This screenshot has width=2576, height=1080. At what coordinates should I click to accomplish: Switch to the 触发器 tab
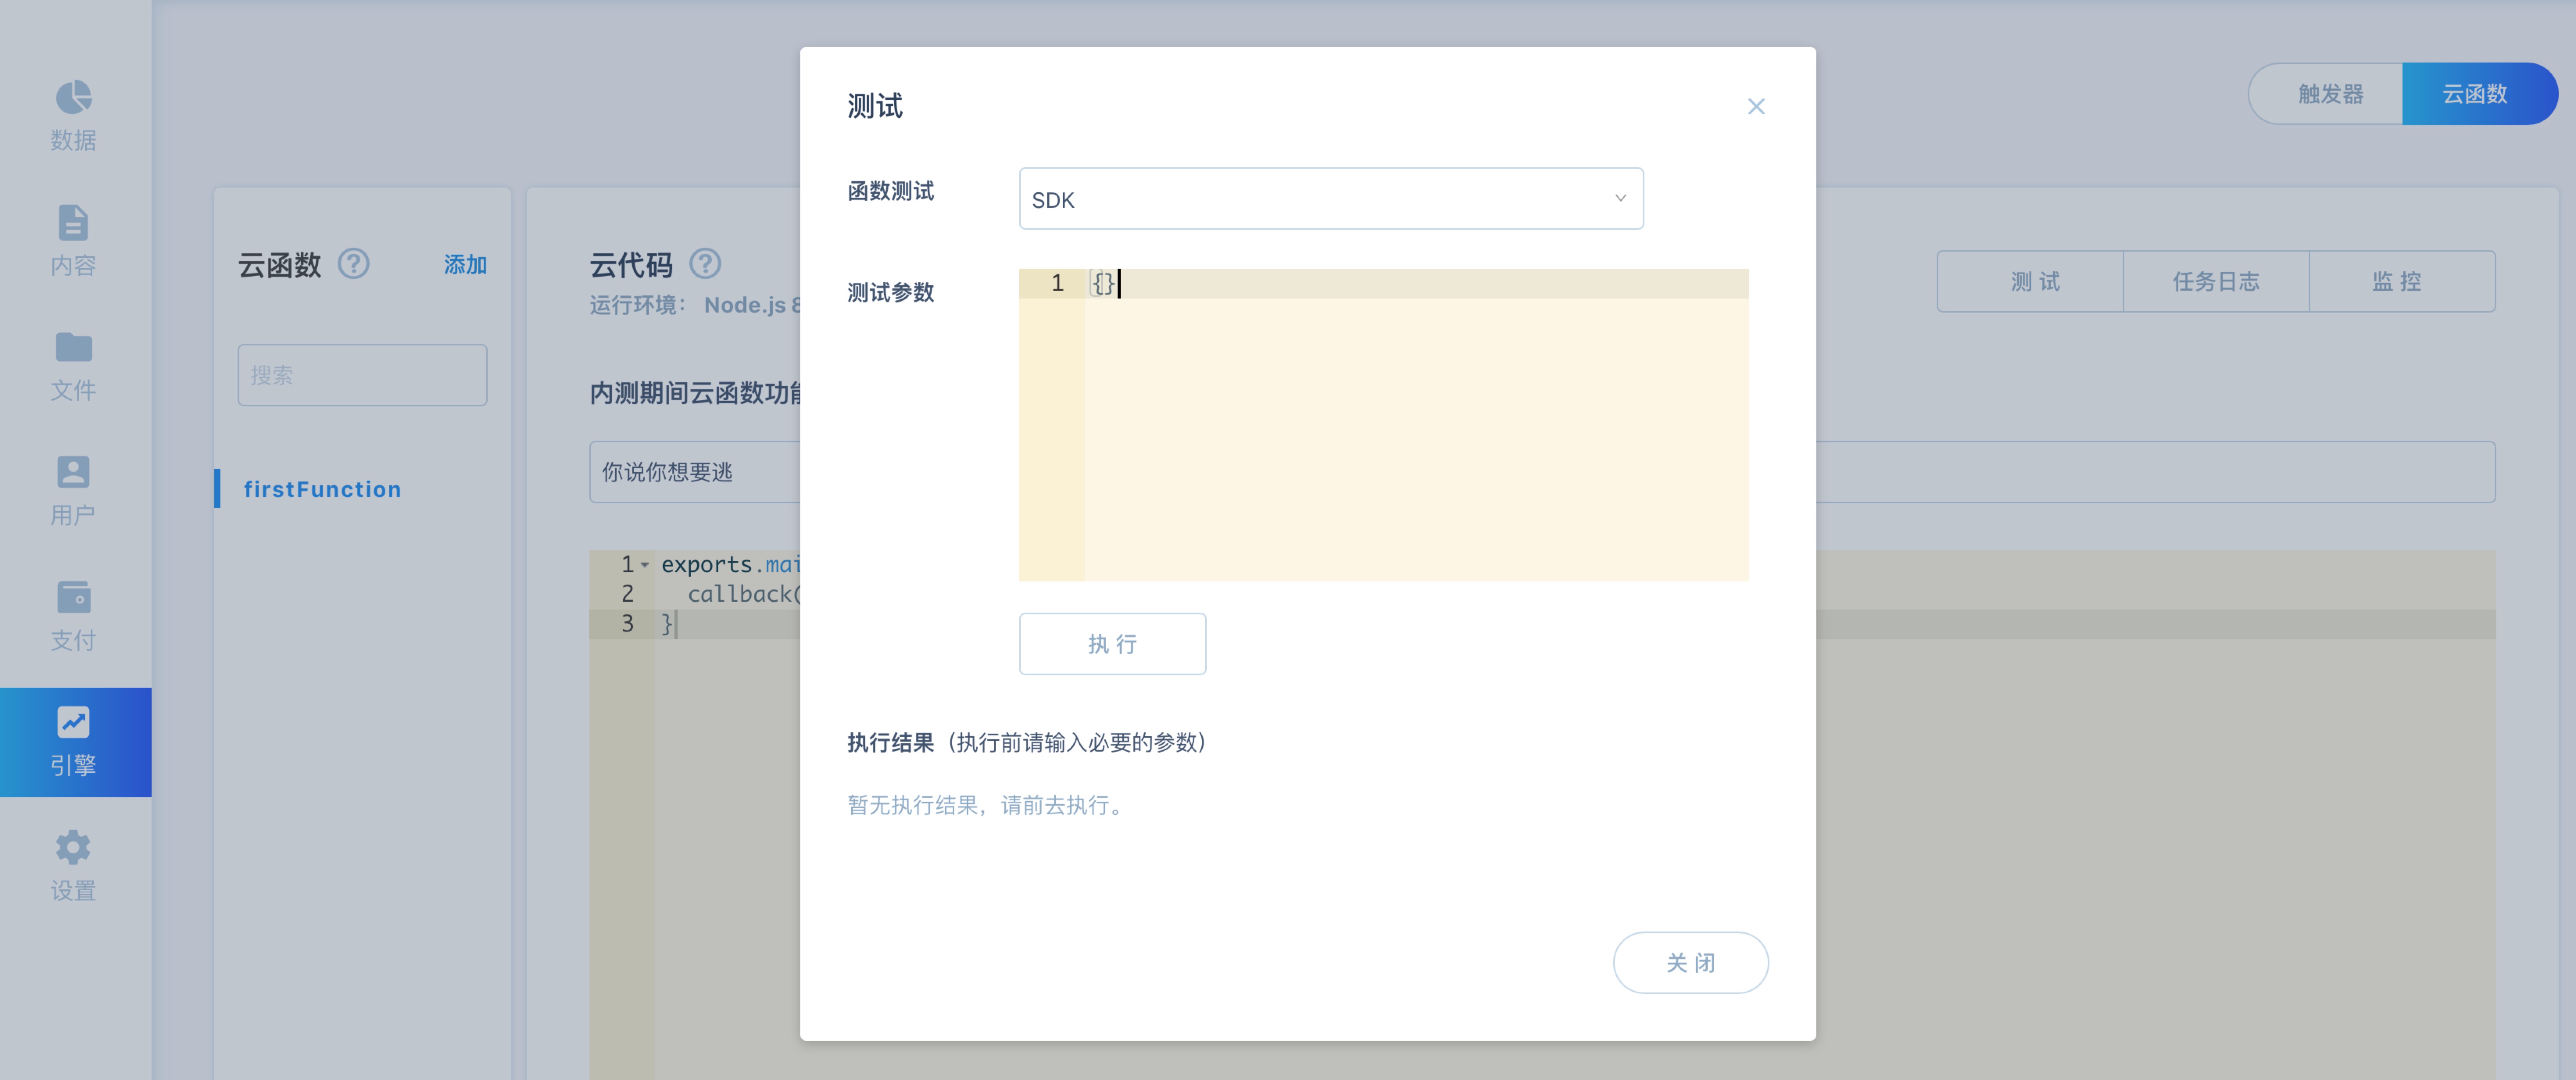tap(2329, 94)
